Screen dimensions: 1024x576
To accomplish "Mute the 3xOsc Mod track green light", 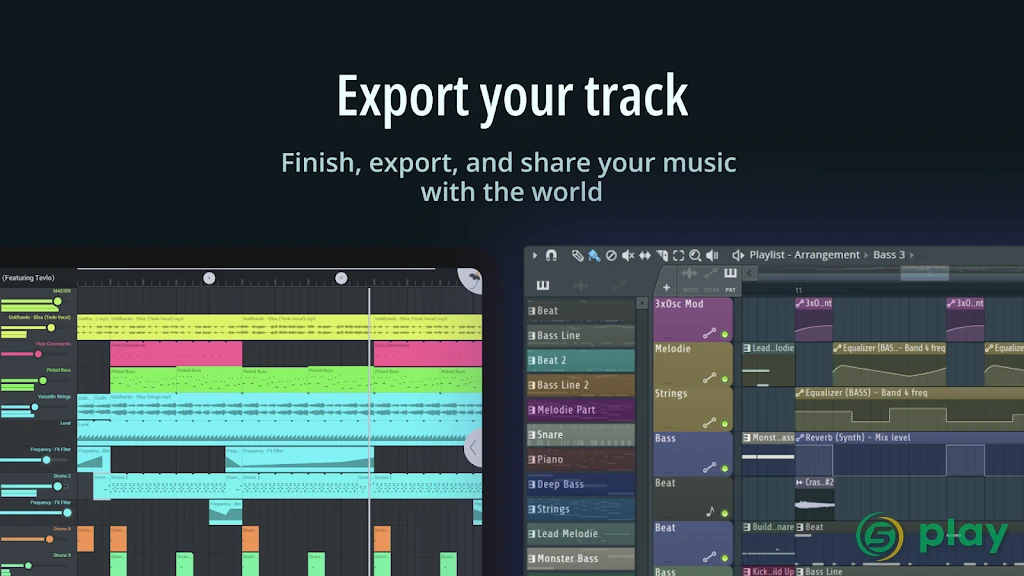I will point(725,334).
